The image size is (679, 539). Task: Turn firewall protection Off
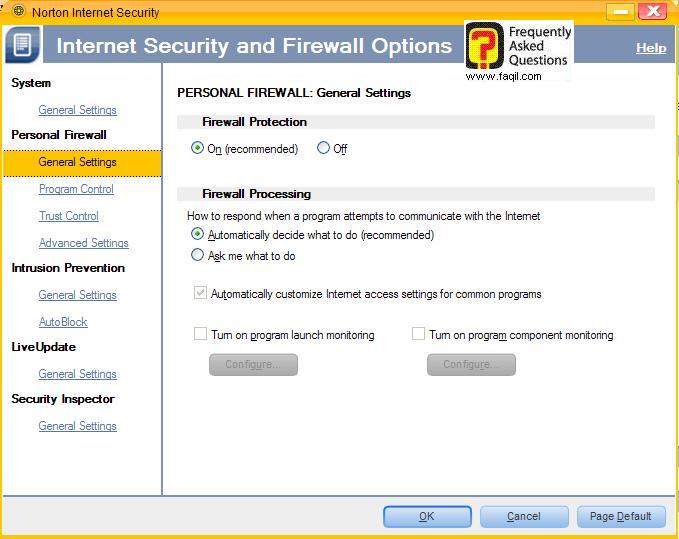pos(323,148)
